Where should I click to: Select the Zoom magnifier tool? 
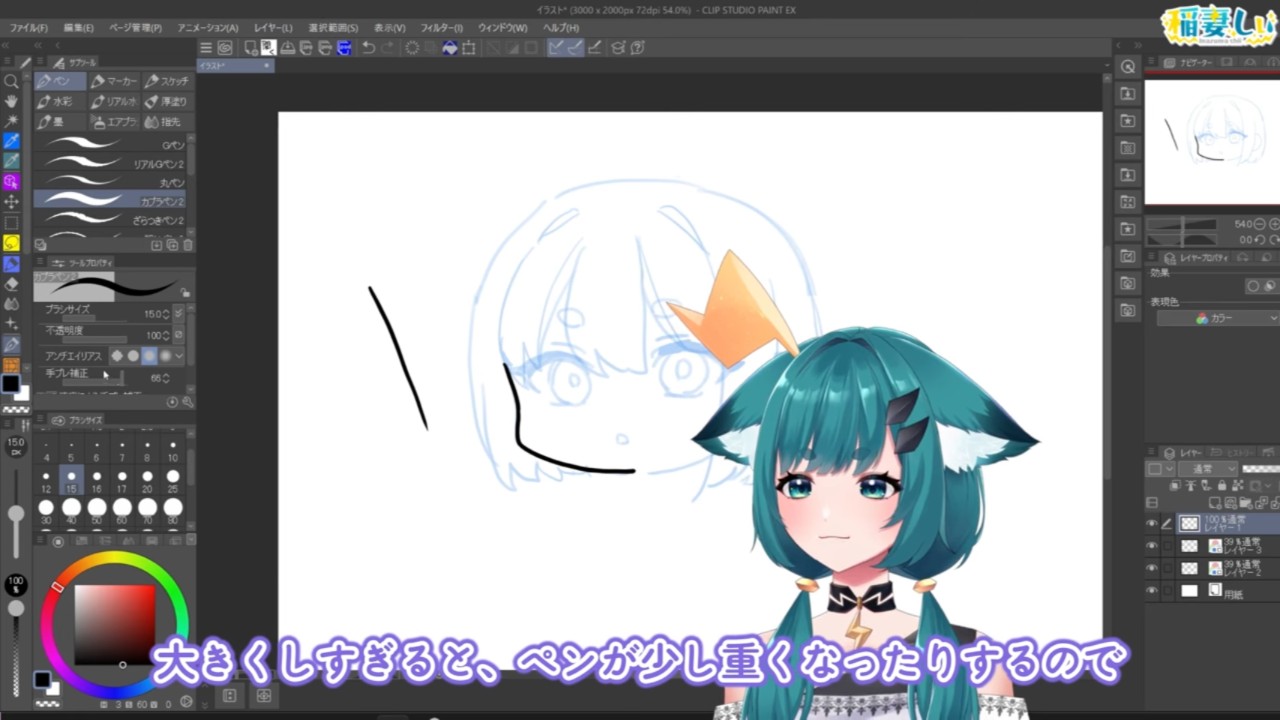click(12, 81)
